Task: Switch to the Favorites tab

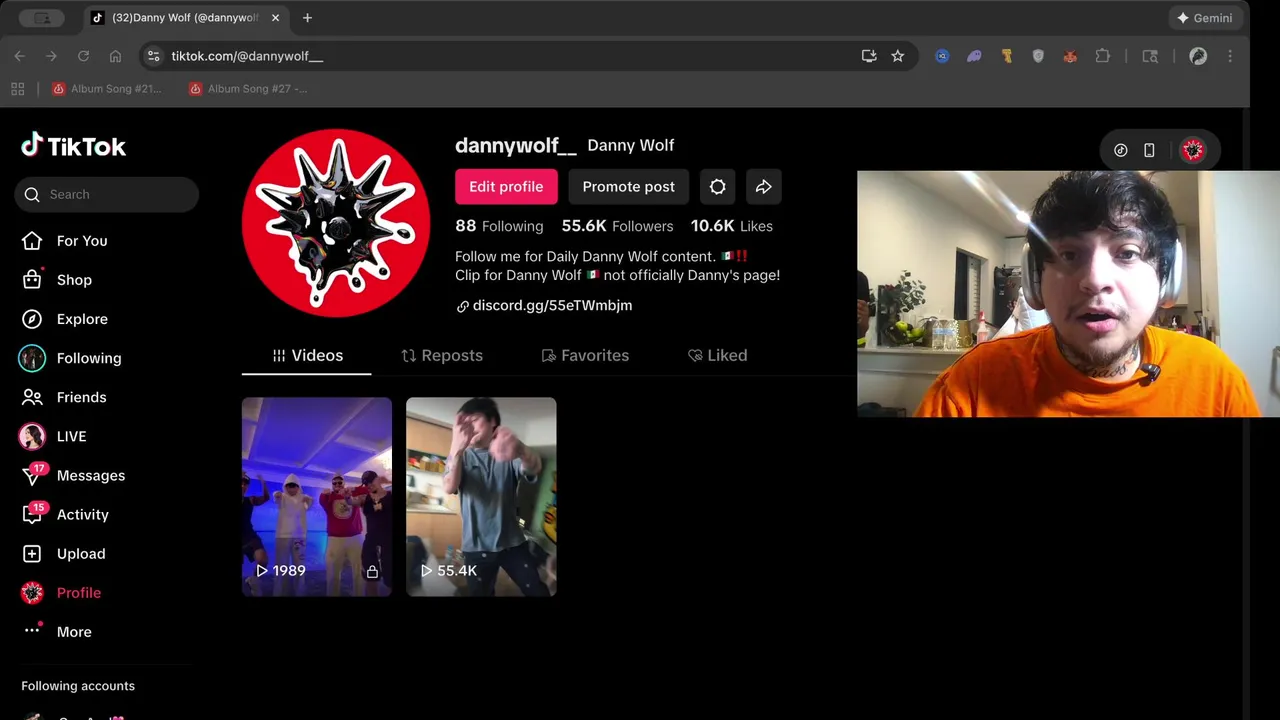Action: pos(585,356)
